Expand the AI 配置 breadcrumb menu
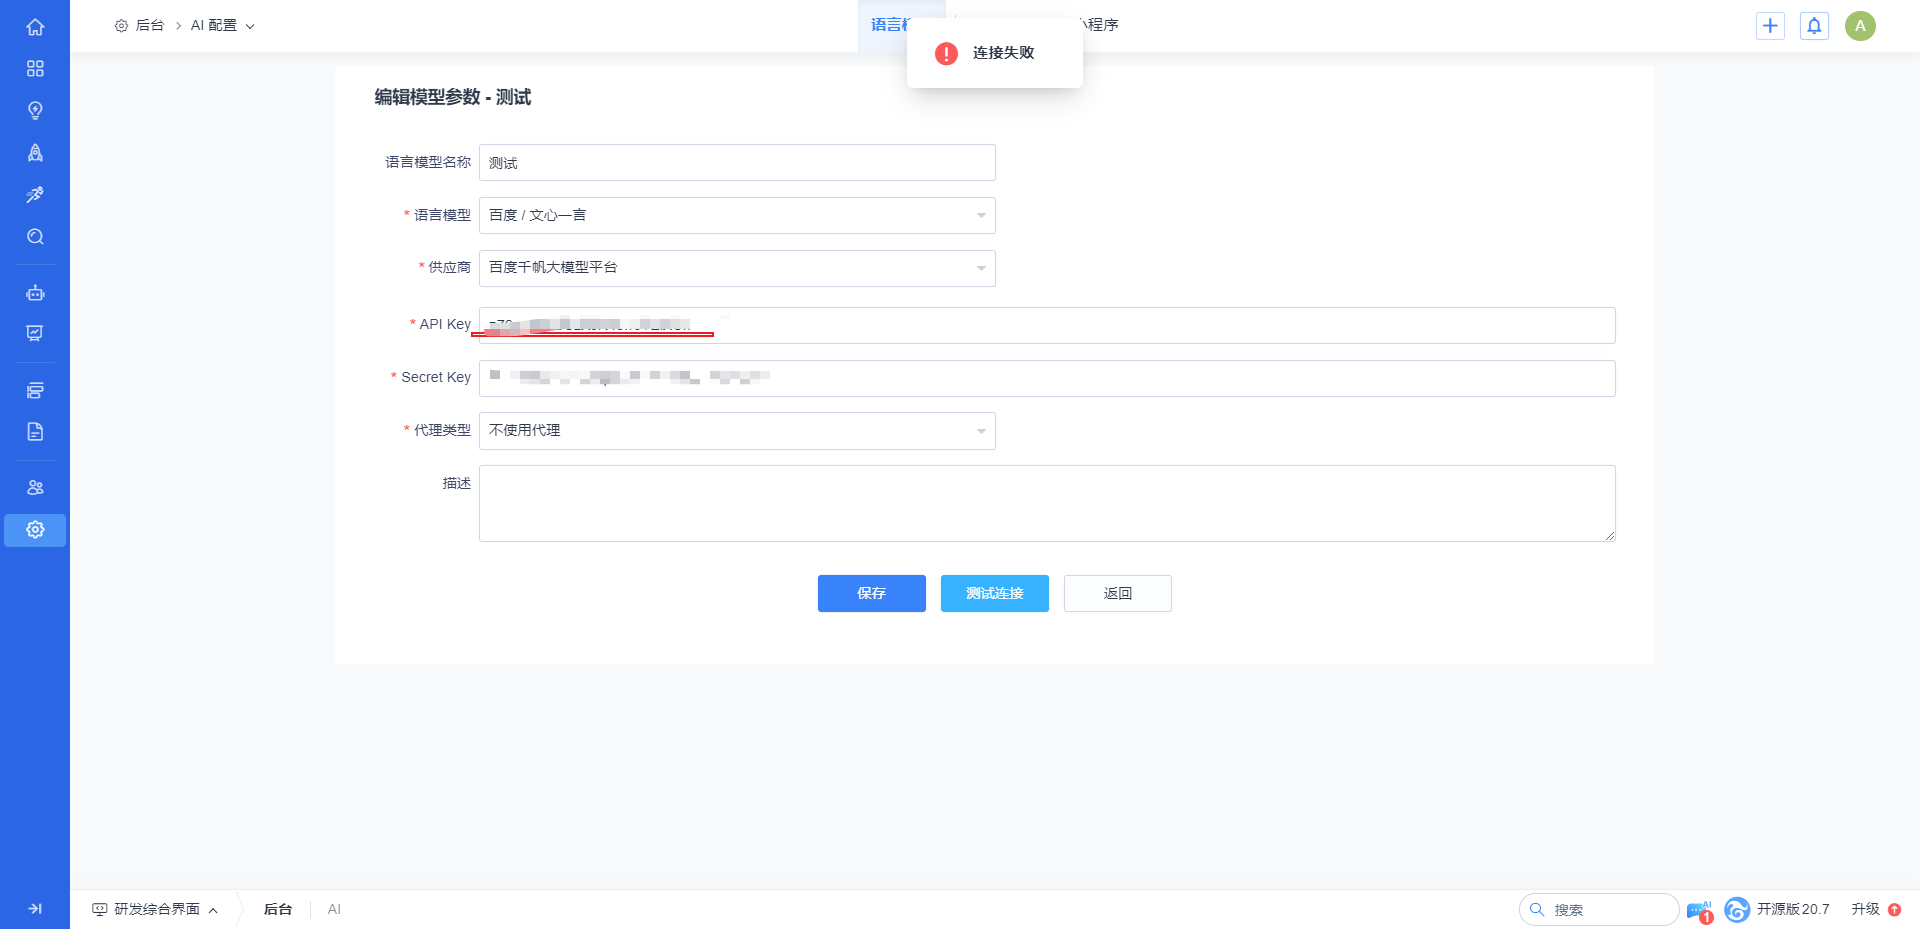Image resolution: width=1920 pixels, height=929 pixels. tap(223, 26)
